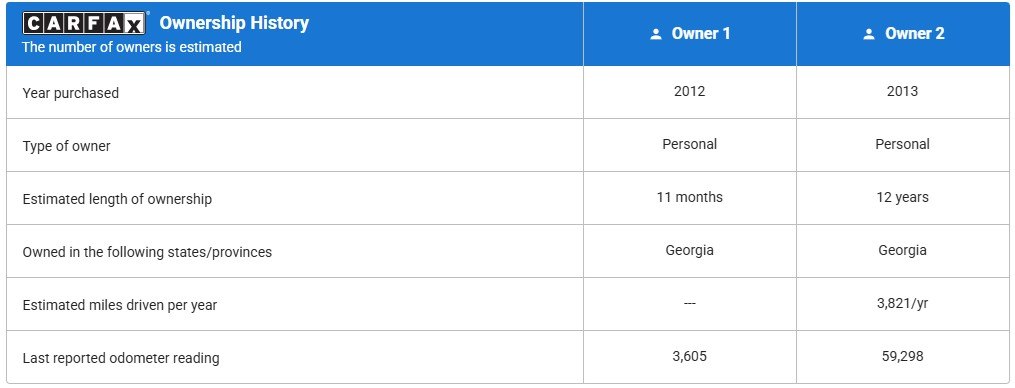
Task: Select the Type of owner row label
Action: coord(67,146)
